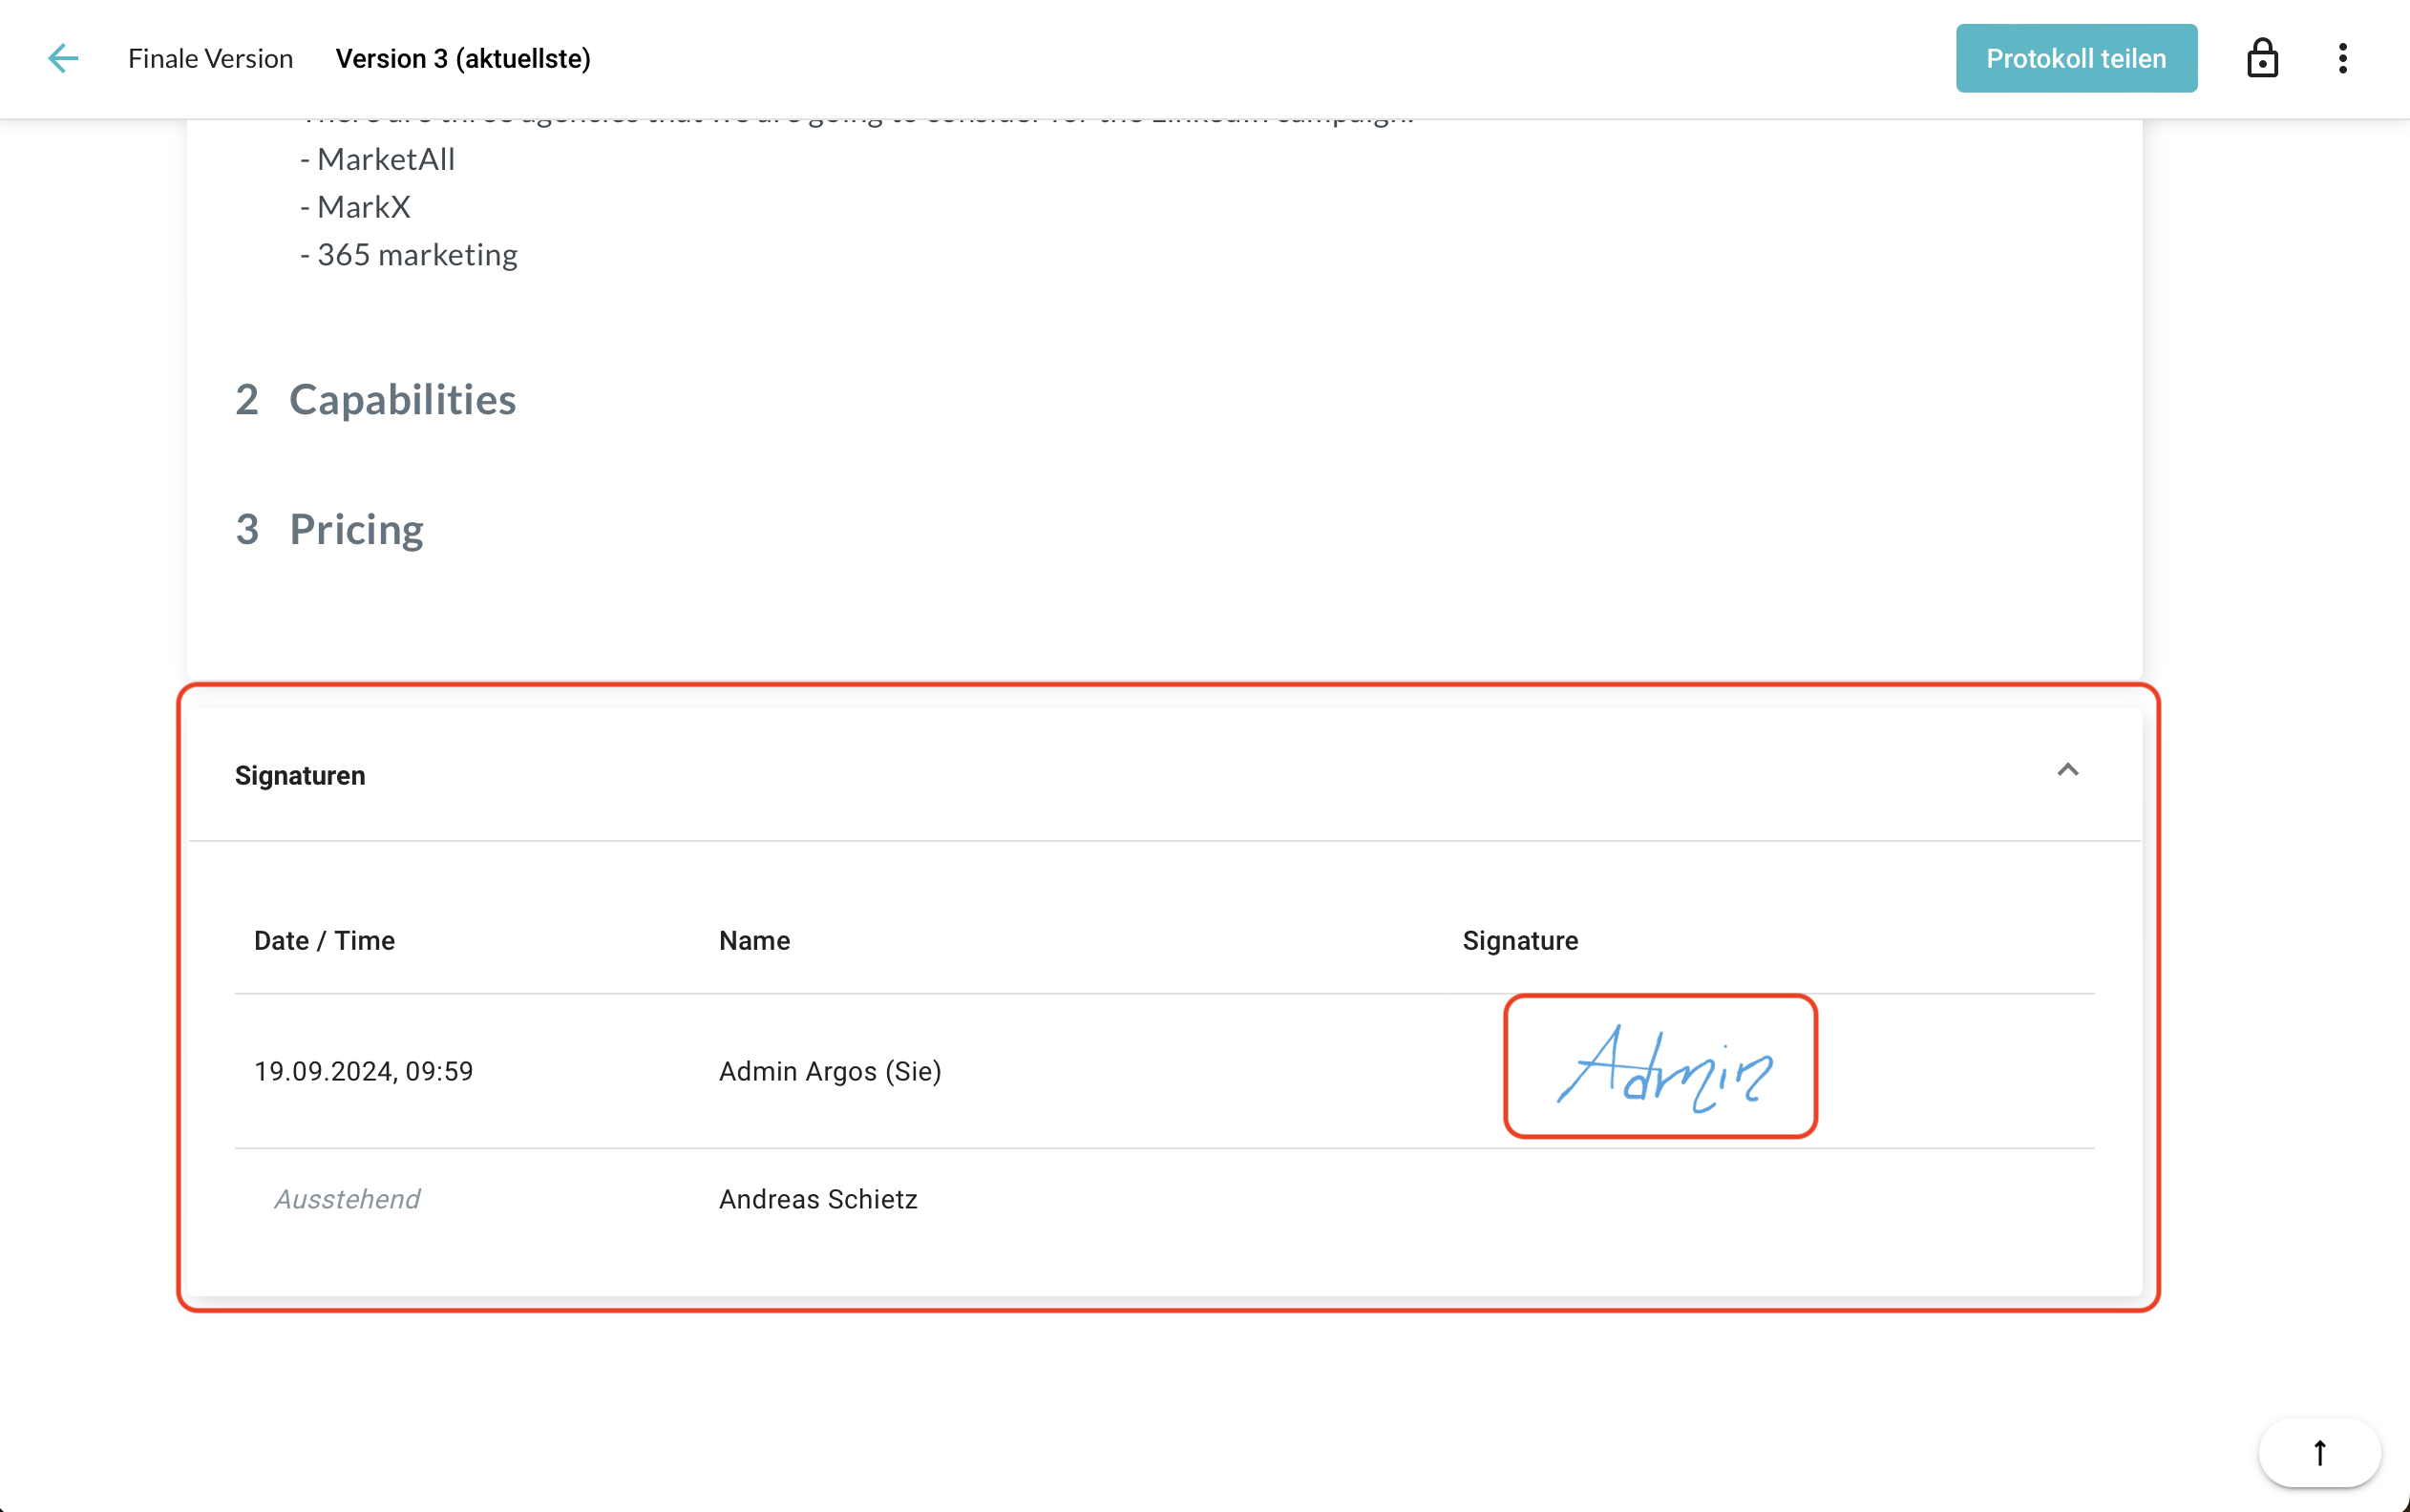Click the lock icon in header
The image size is (2410, 1512).
pyautogui.click(x=2262, y=58)
